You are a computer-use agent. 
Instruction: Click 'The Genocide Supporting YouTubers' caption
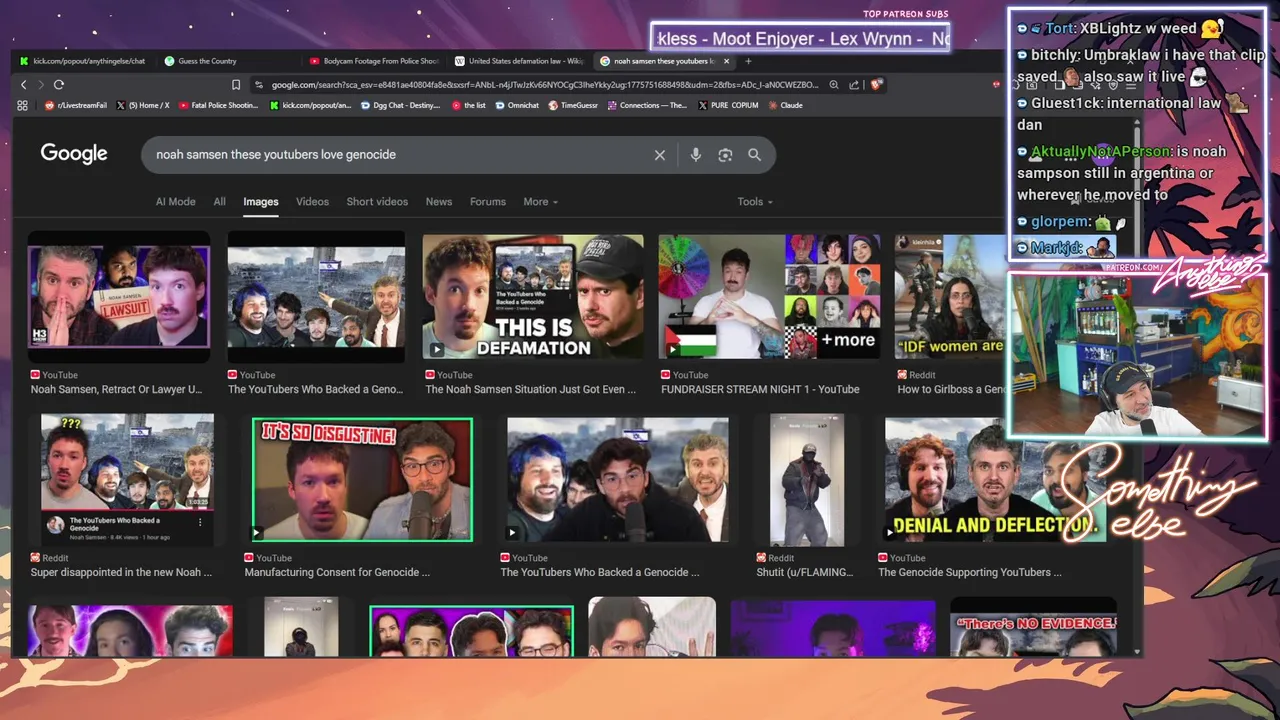[970, 573]
